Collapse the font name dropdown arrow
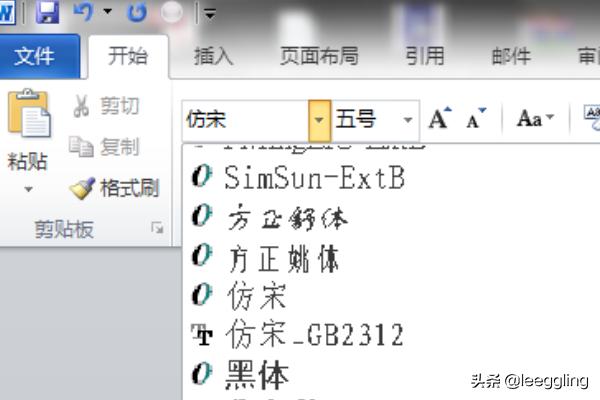Screen dimensions: 600x400 [319, 120]
